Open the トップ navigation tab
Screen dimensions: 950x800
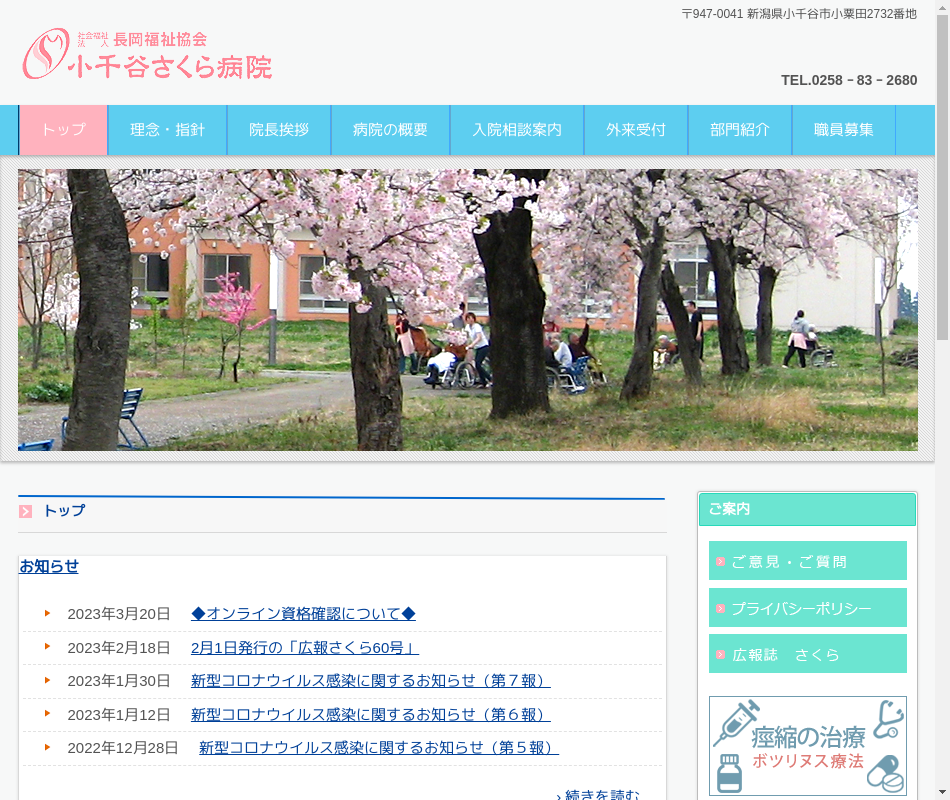point(63,130)
